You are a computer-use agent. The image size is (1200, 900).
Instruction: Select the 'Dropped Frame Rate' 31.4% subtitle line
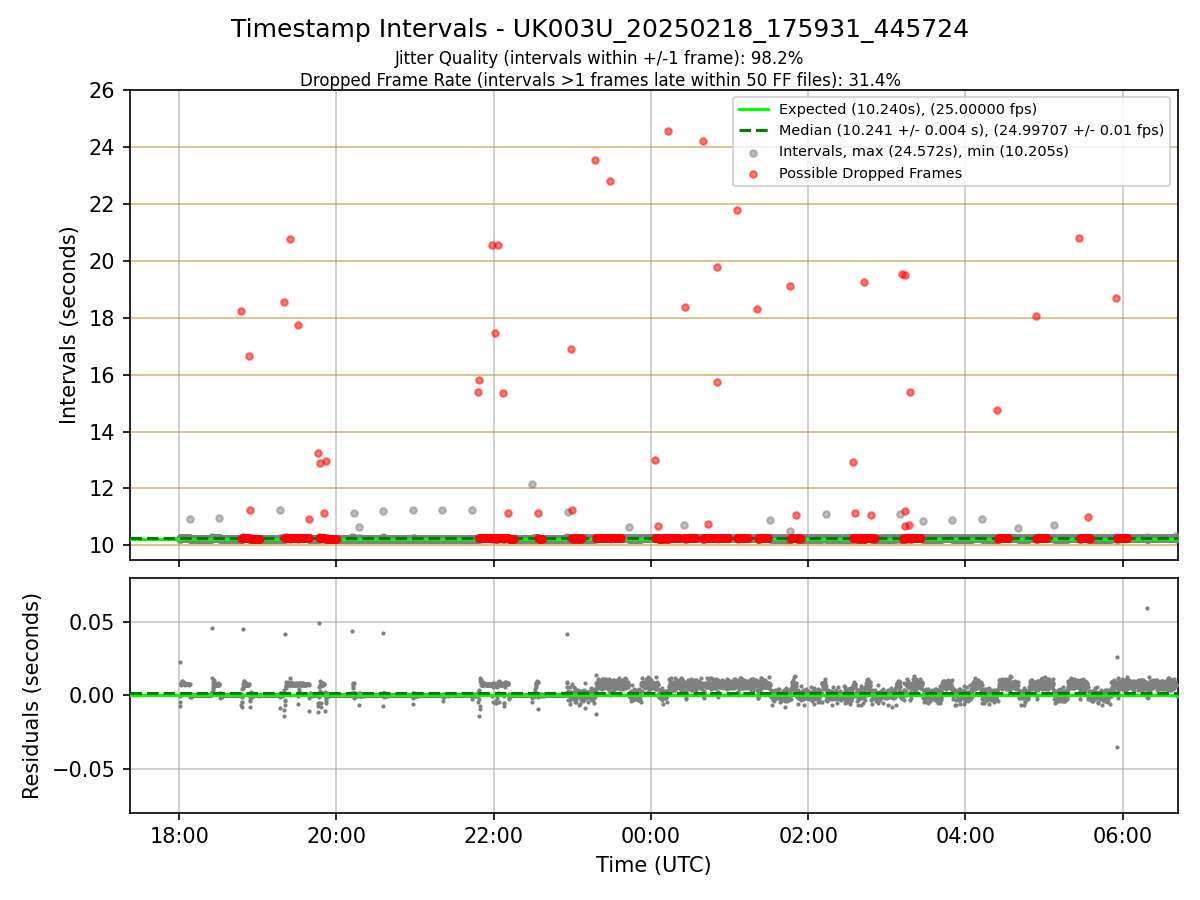tap(600, 80)
